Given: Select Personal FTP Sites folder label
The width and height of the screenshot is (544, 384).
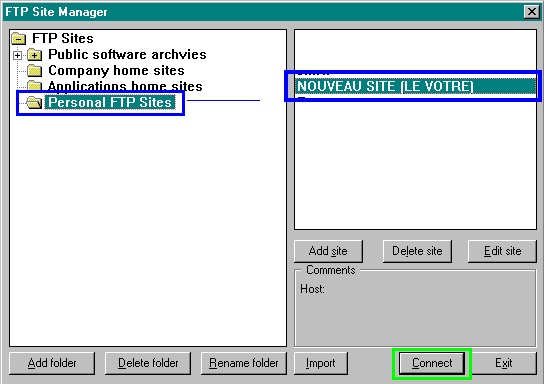Looking at the screenshot, I should coord(110,102).
